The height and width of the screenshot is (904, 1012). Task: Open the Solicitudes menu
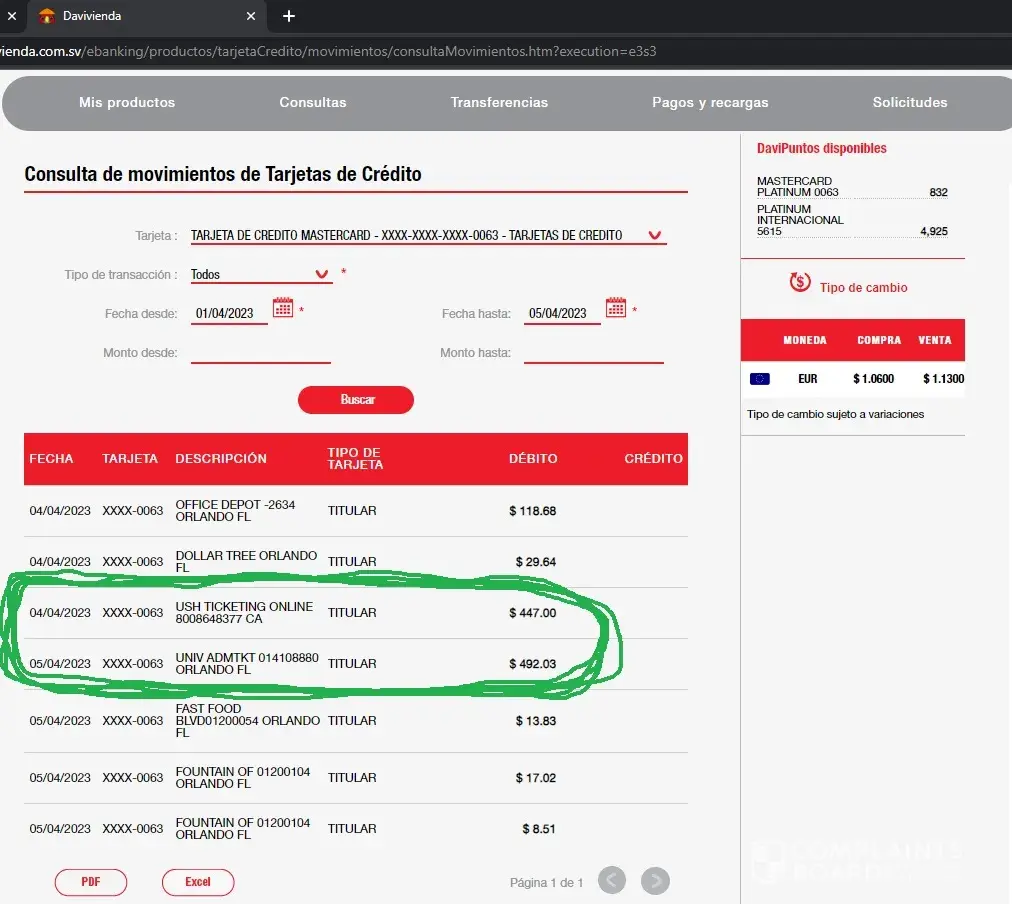pos(910,102)
